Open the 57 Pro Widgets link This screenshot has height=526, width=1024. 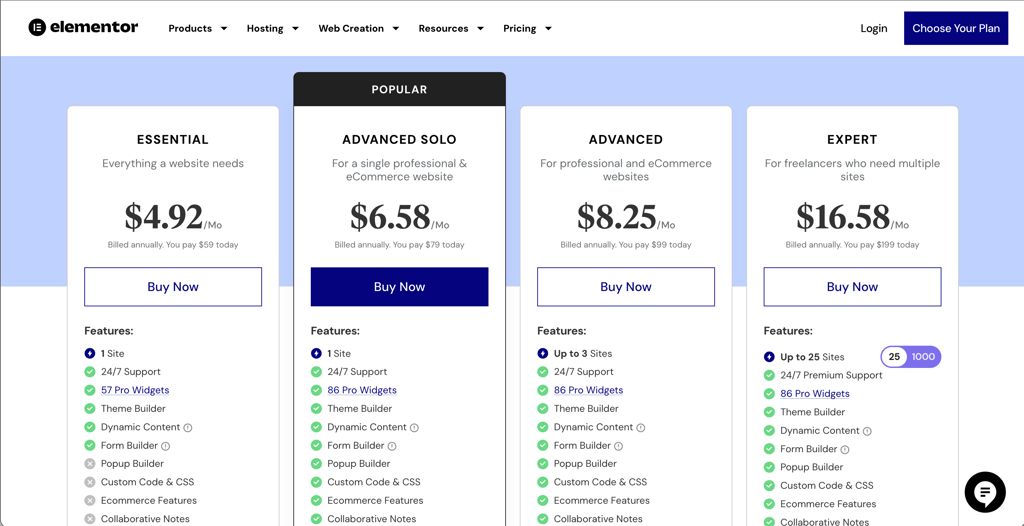click(135, 390)
